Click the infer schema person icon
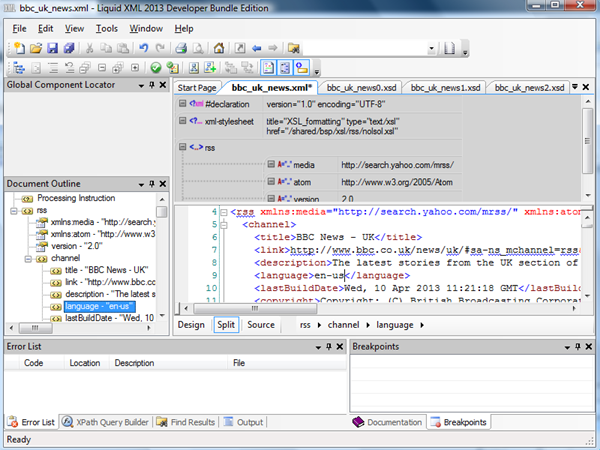This screenshot has width=600, height=450. coord(194,68)
